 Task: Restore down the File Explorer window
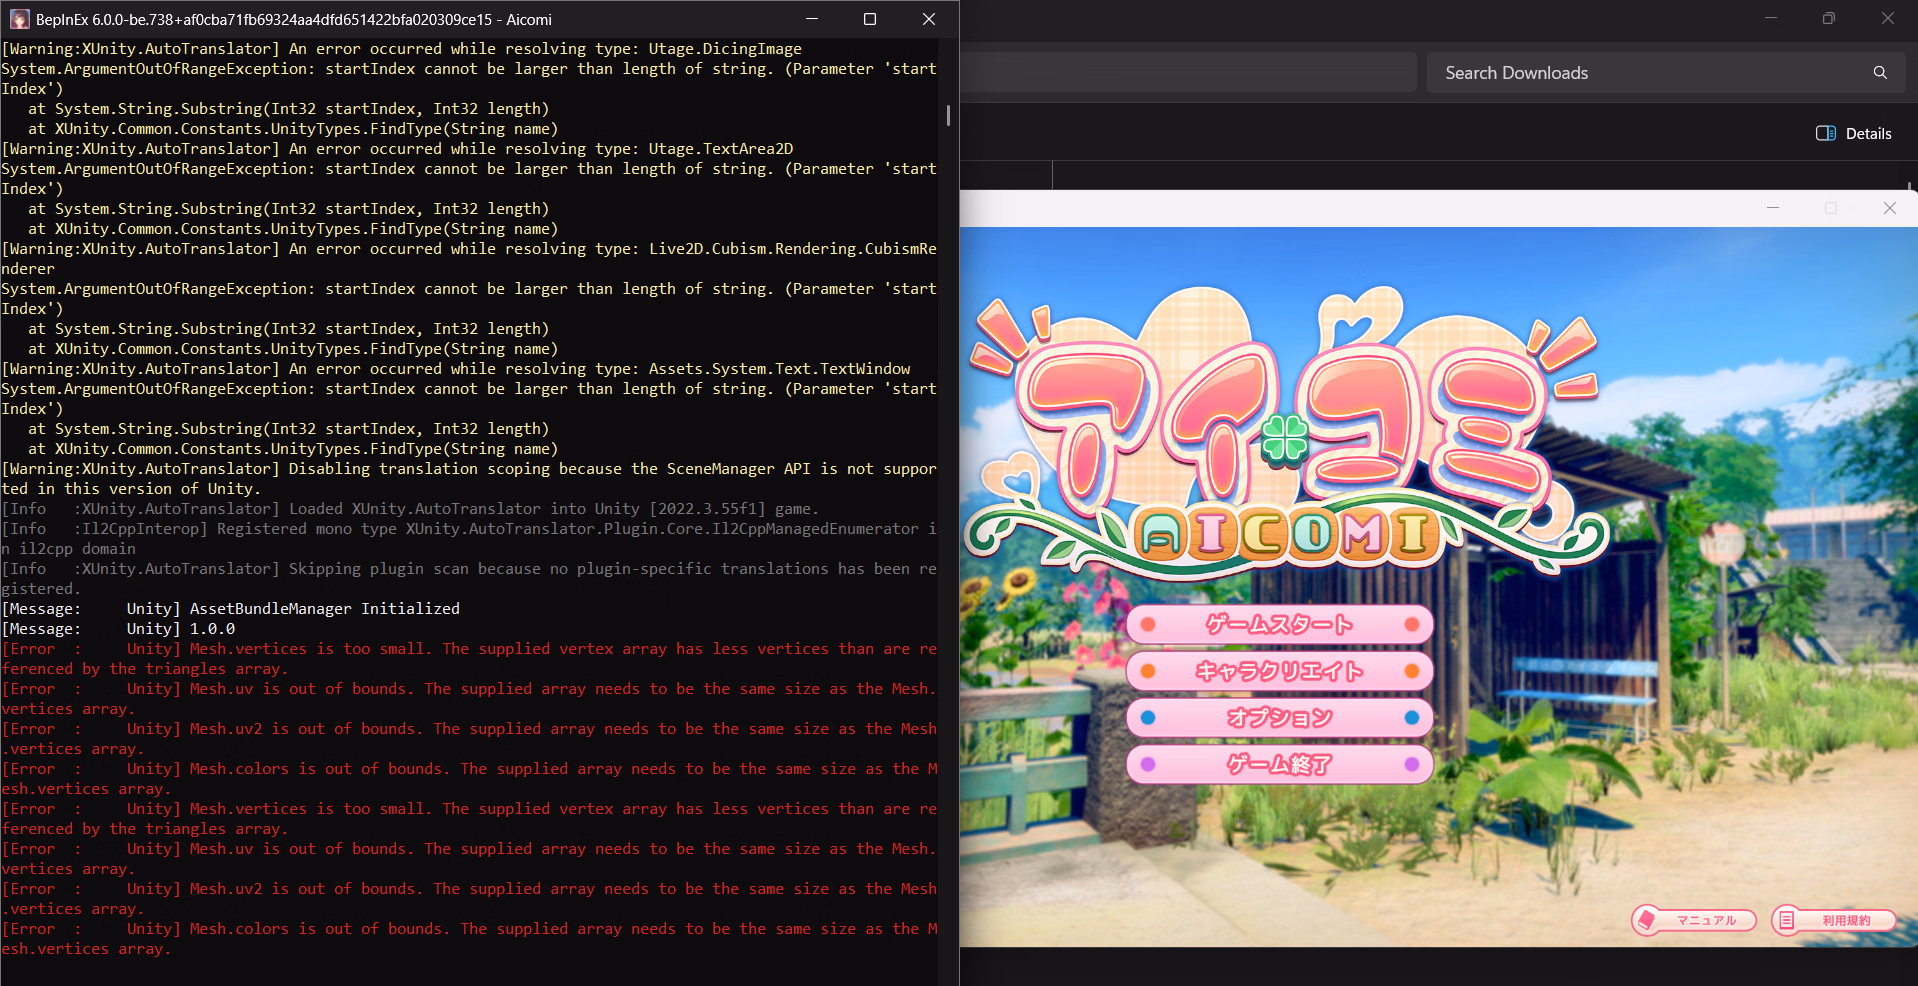[x=1829, y=18]
